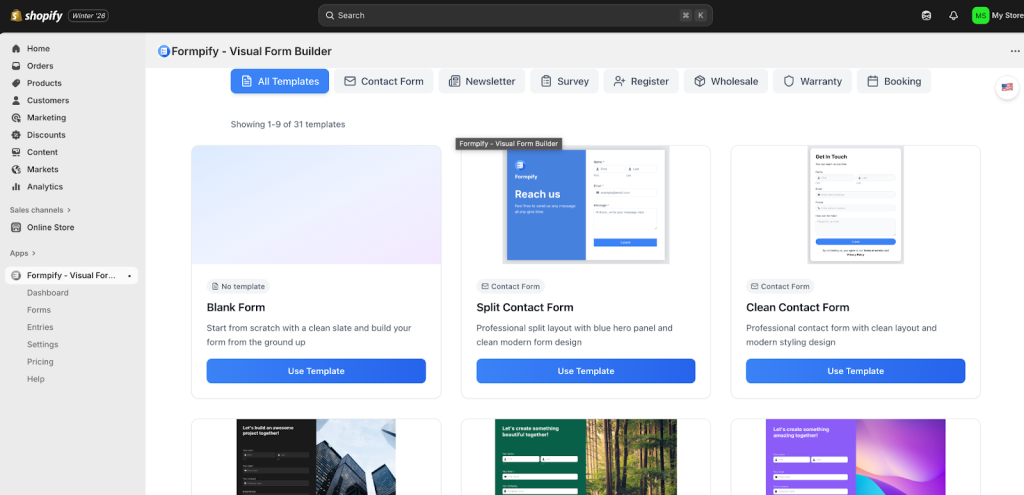Open Products via its tag icon
The image size is (1024, 495).
[16, 83]
